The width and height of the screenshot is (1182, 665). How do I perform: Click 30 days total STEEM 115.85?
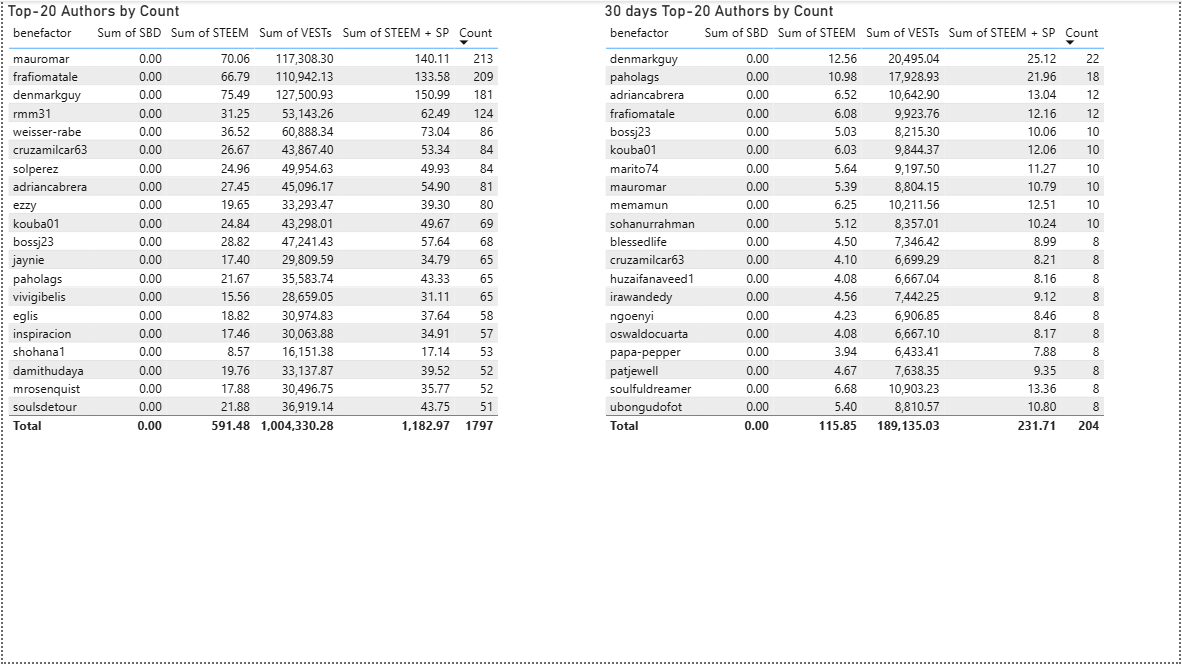tap(838, 426)
